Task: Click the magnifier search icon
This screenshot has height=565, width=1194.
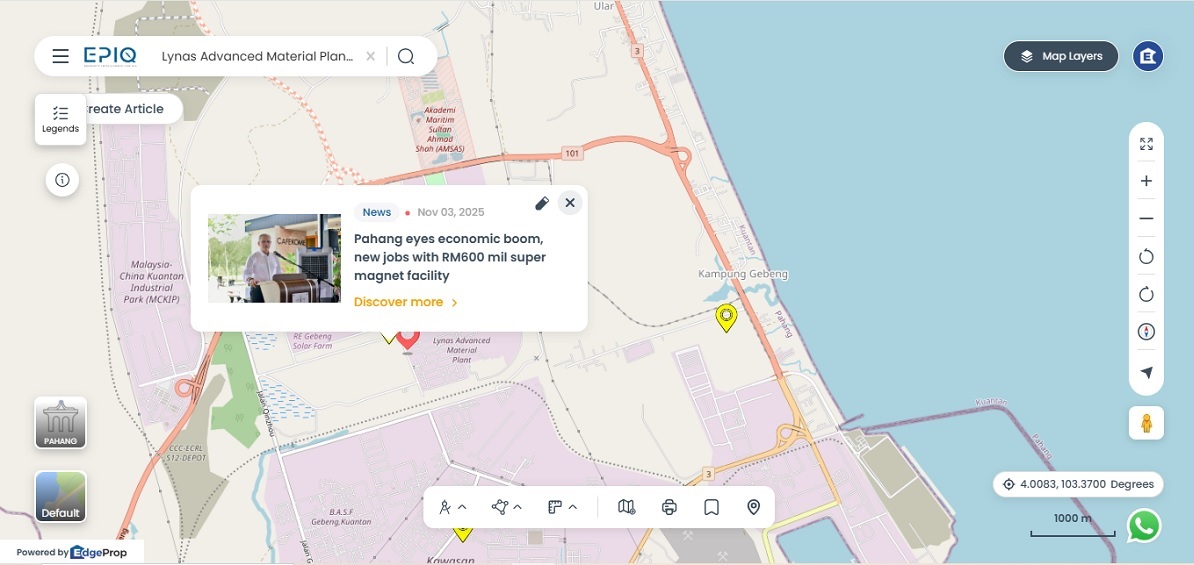Action: coord(406,56)
